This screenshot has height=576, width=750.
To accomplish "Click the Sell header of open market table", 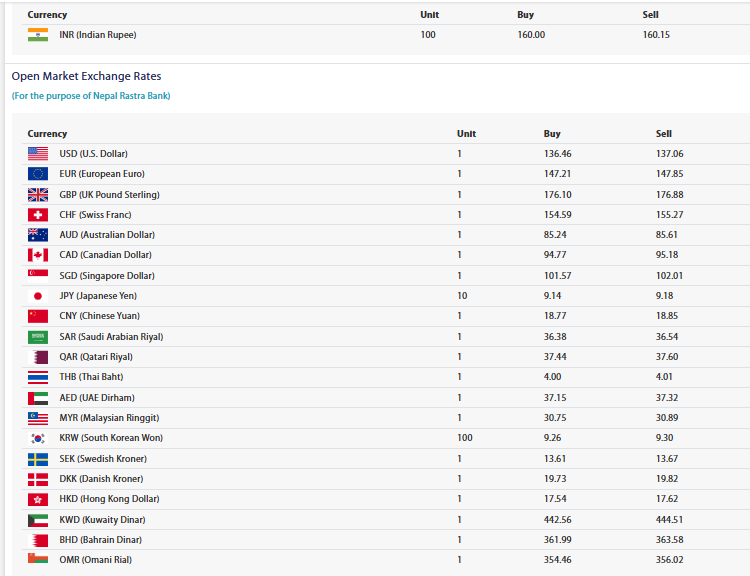I will click(664, 134).
